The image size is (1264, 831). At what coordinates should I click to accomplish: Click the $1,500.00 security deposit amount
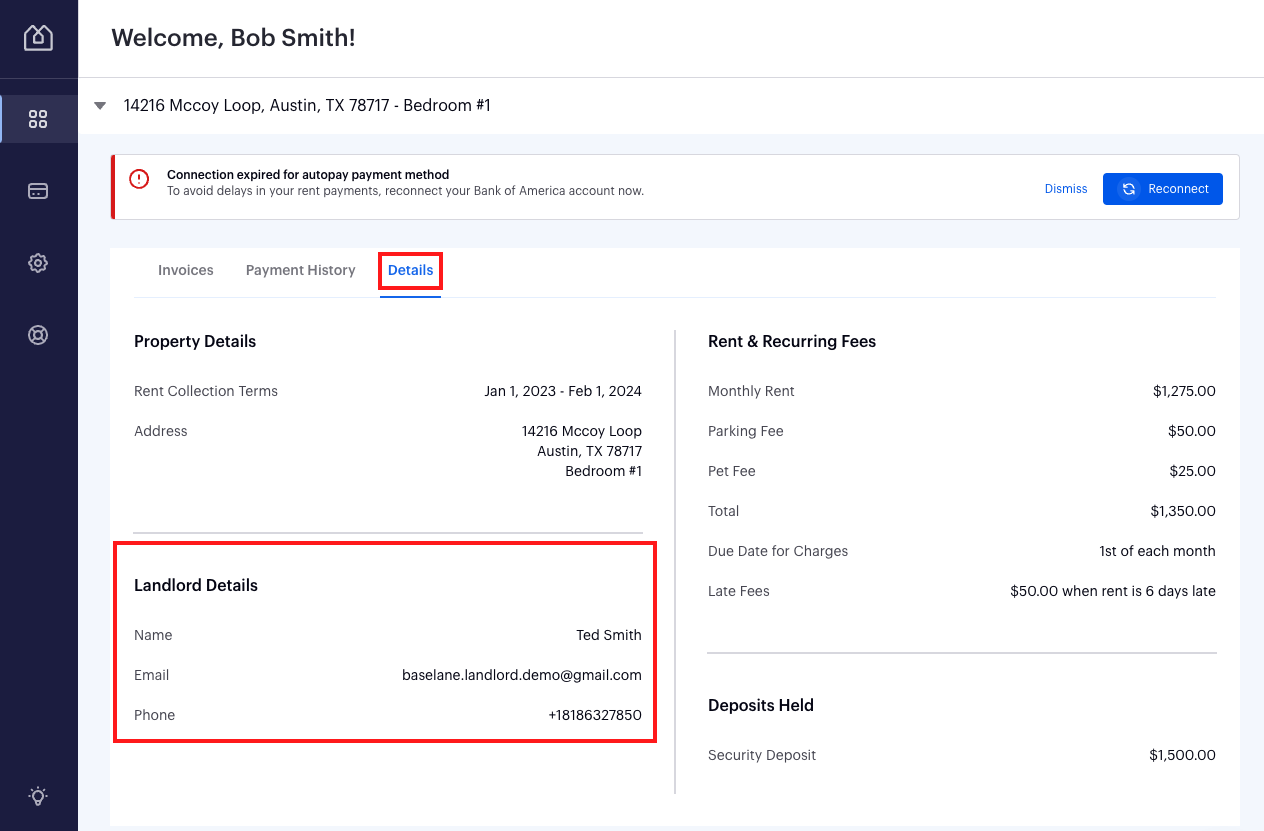pyautogui.click(x=1183, y=755)
